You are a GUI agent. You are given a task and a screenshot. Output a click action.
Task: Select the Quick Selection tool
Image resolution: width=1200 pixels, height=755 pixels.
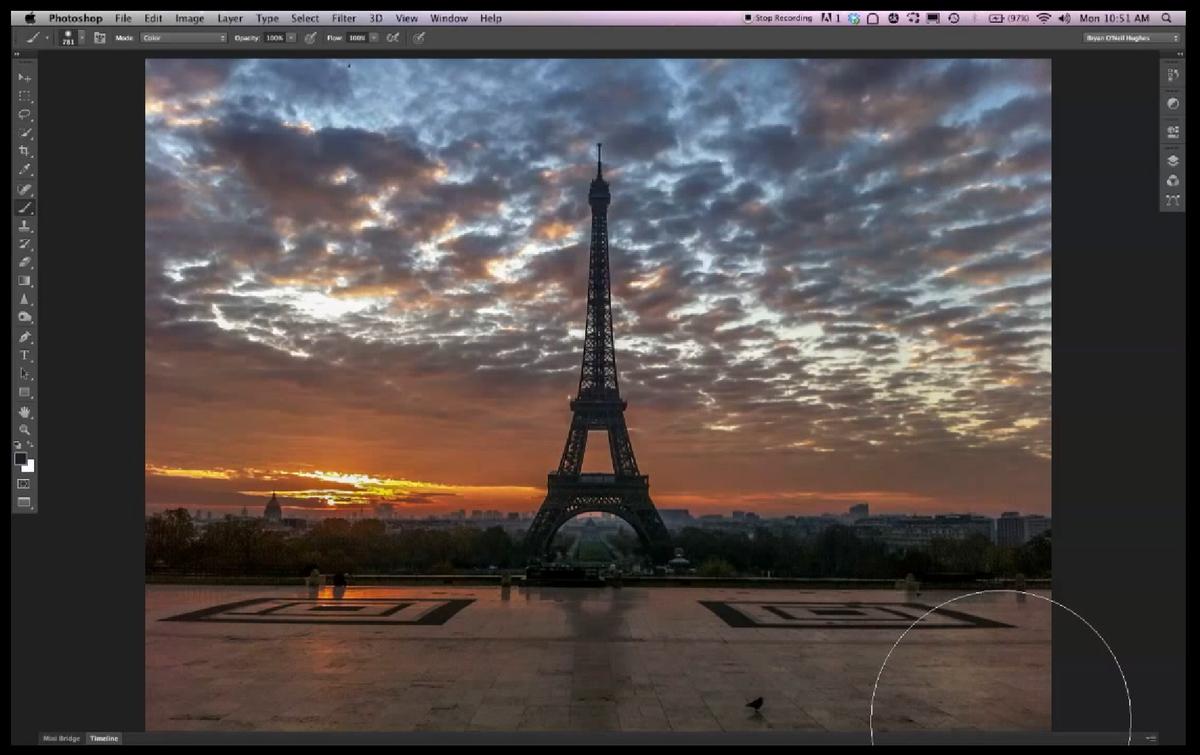[25, 133]
